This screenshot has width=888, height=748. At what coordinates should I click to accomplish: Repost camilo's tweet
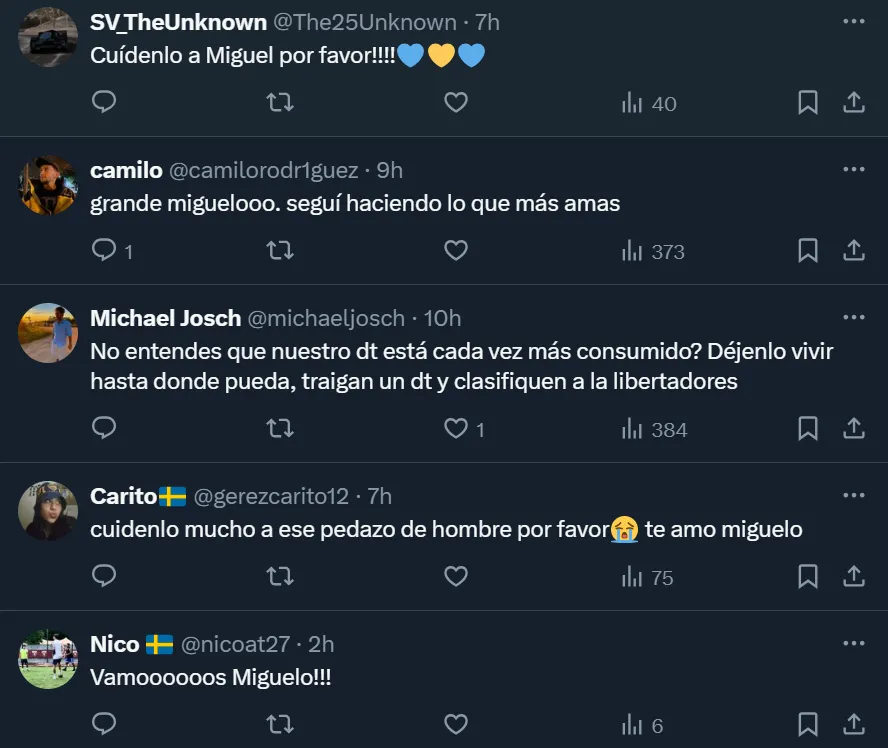280,250
